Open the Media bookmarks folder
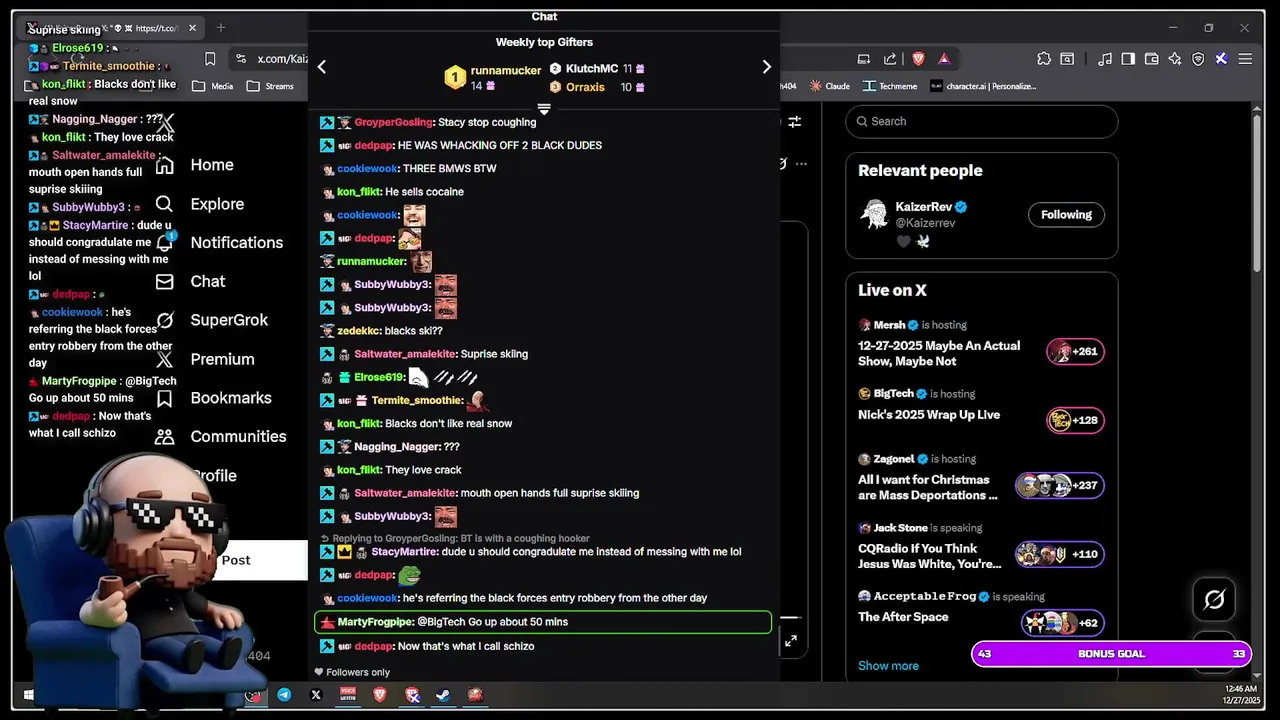 pyautogui.click(x=212, y=86)
